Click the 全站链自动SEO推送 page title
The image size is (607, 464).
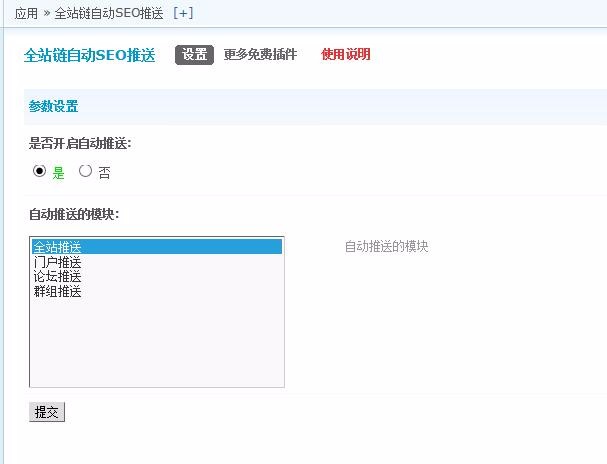click(89, 55)
